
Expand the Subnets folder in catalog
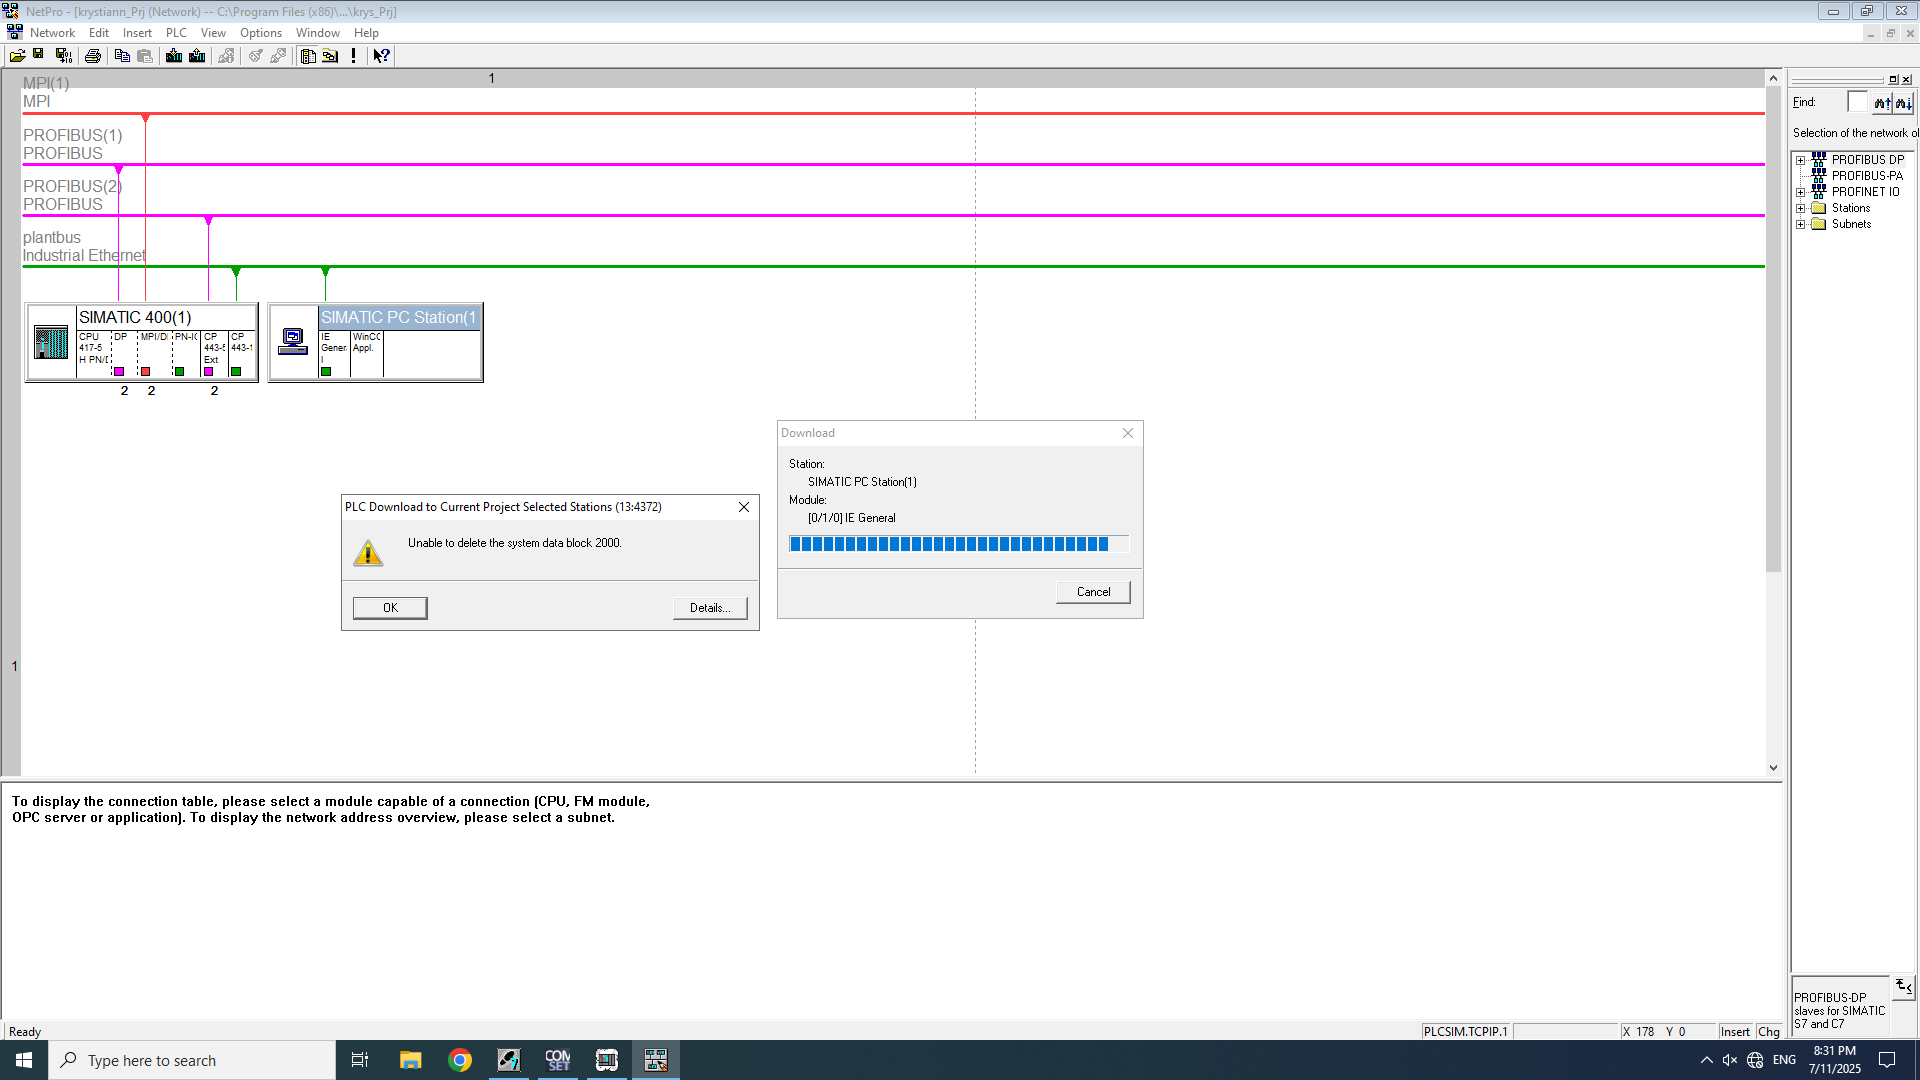coord(1801,224)
